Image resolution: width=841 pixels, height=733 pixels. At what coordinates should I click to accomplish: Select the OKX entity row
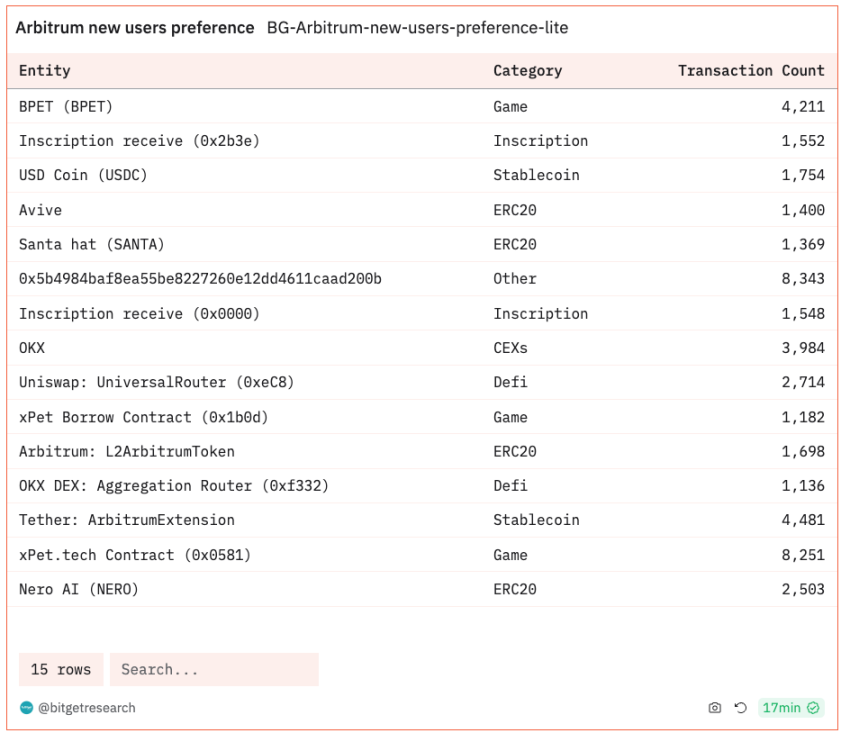coord(32,348)
